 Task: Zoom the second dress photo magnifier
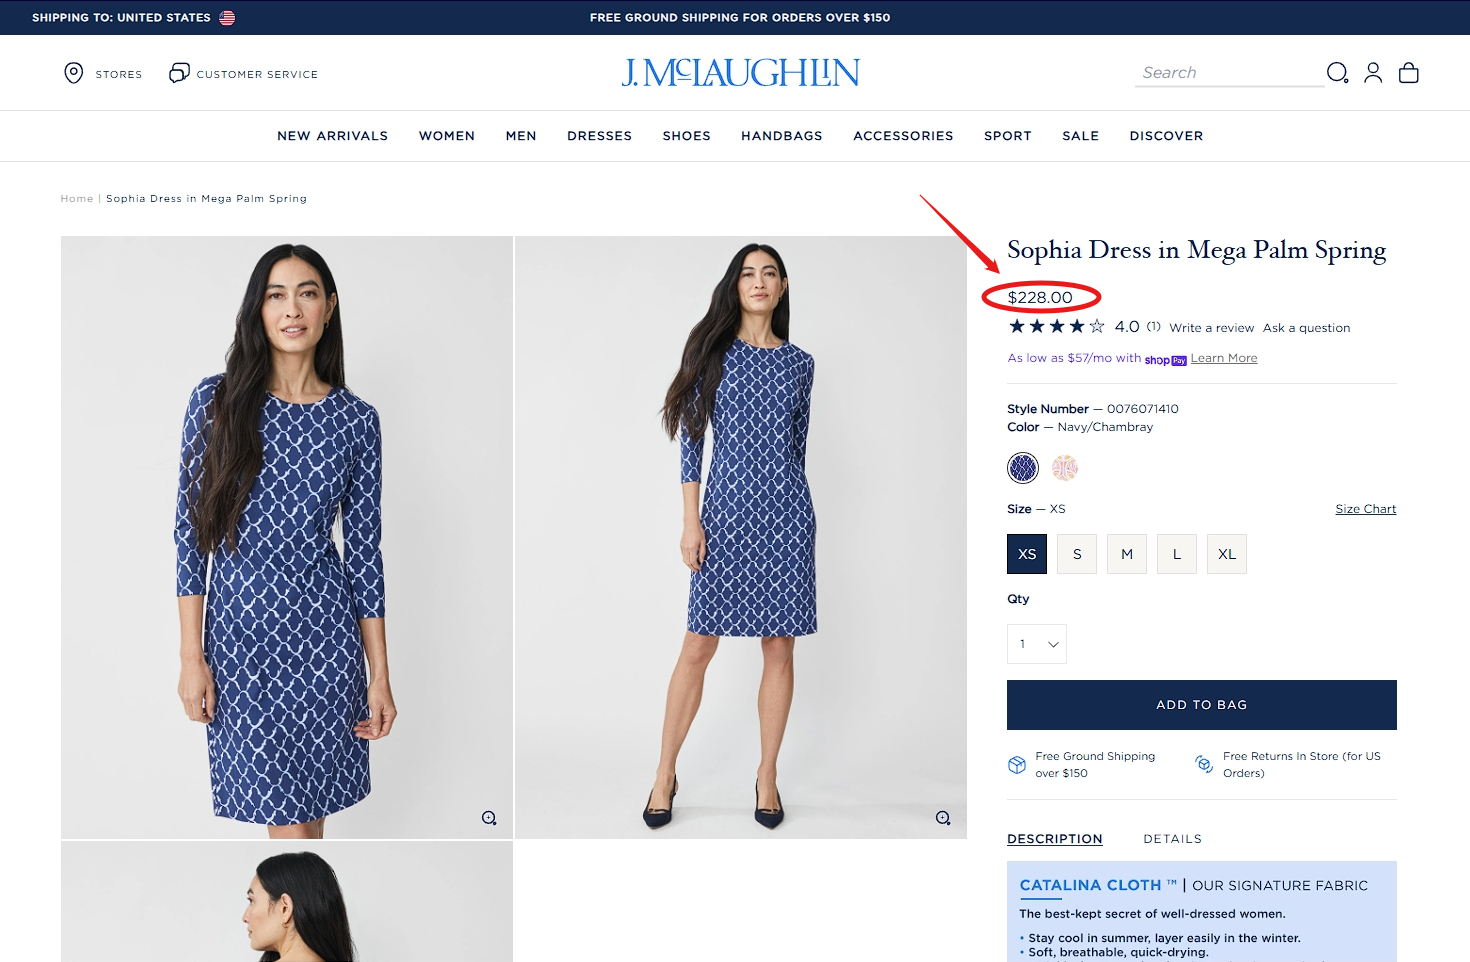(x=943, y=818)
